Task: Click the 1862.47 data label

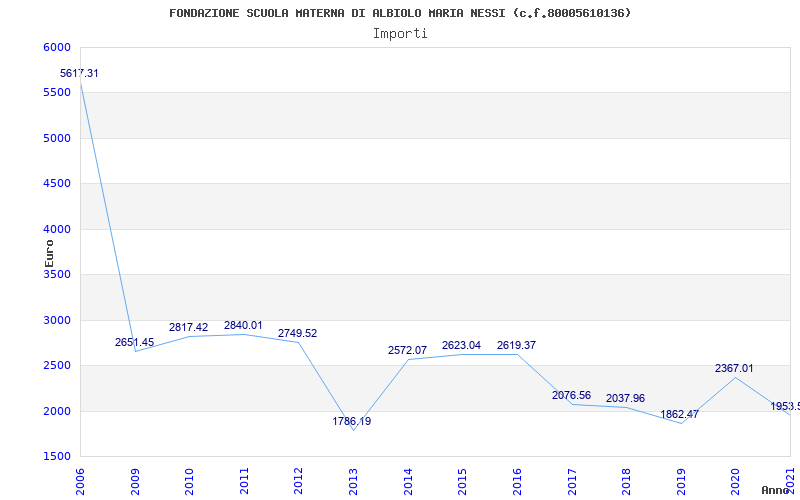Action: coord(680,414)
